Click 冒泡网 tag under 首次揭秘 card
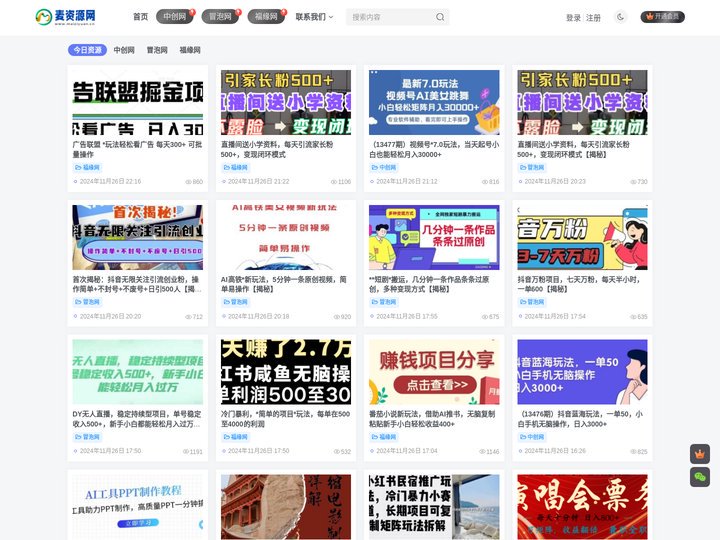Image resolution: width=720 pixels, height=540 pixels. pyautogui.click(x=88, y=302)
